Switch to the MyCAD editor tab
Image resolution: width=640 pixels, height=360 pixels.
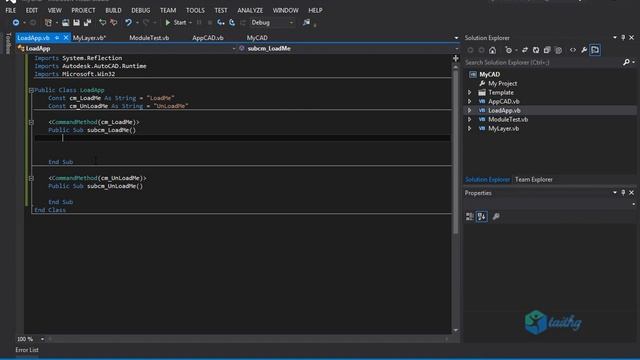point(257,38)
